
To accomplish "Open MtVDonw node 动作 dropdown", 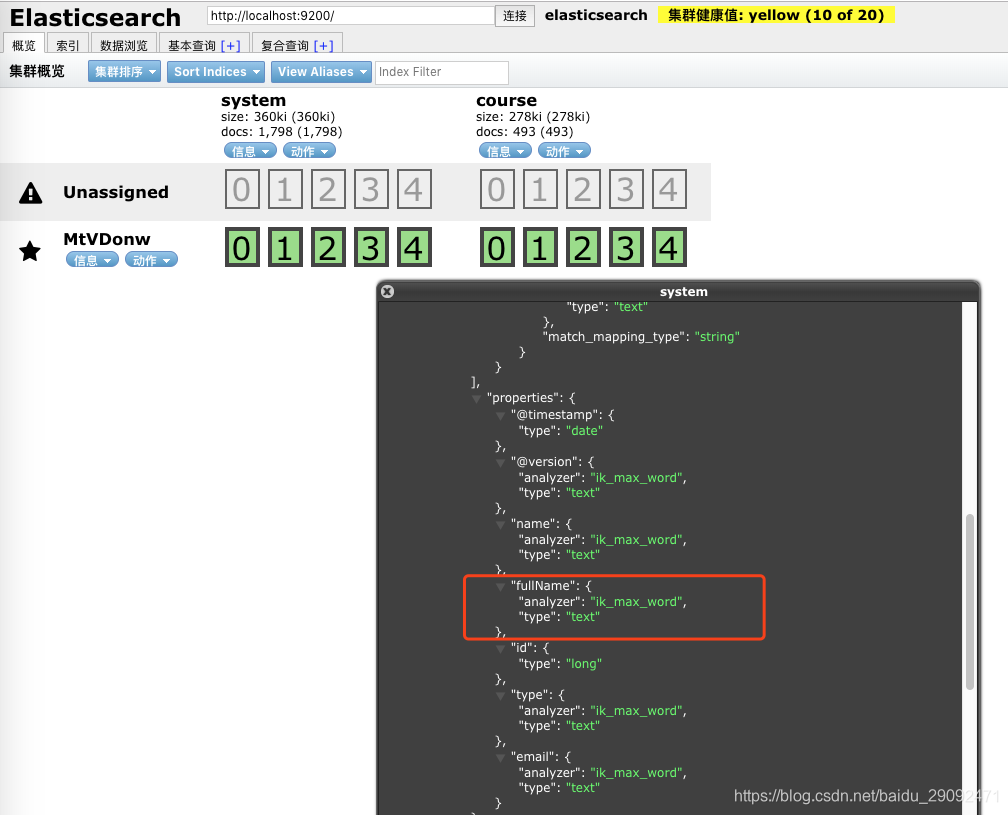I will pos(152,260).
